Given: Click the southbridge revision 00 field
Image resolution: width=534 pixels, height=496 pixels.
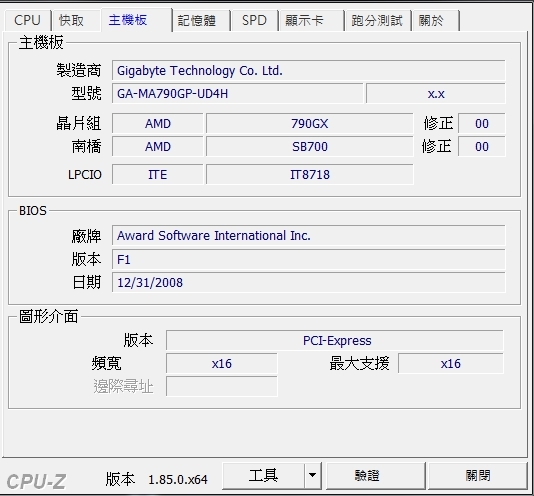Looking at the screenshot, I should coord(482,146).
